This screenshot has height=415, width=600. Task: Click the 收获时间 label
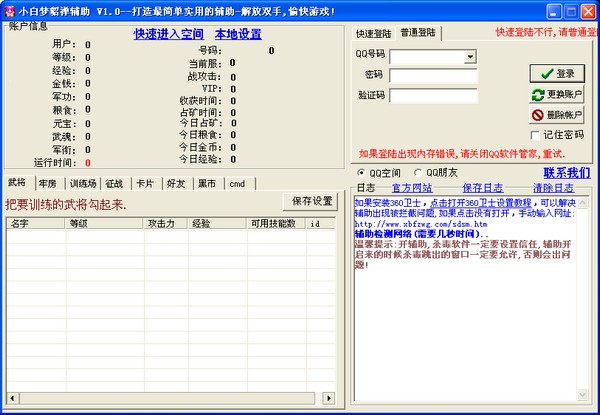[201, 101]
